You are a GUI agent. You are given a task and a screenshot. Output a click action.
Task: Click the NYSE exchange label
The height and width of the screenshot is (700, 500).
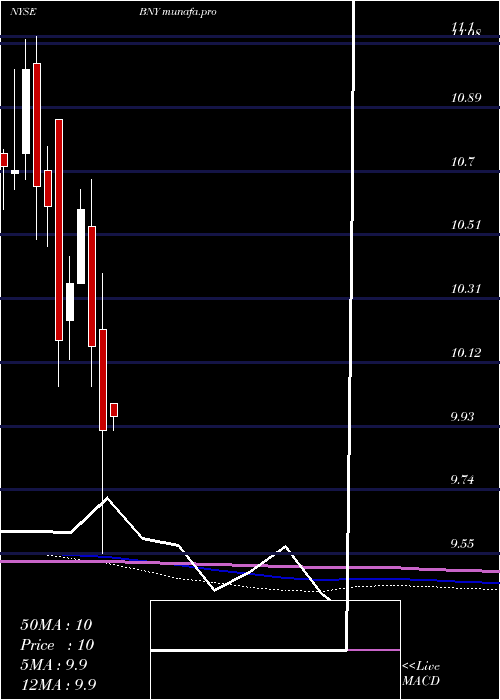23,12
